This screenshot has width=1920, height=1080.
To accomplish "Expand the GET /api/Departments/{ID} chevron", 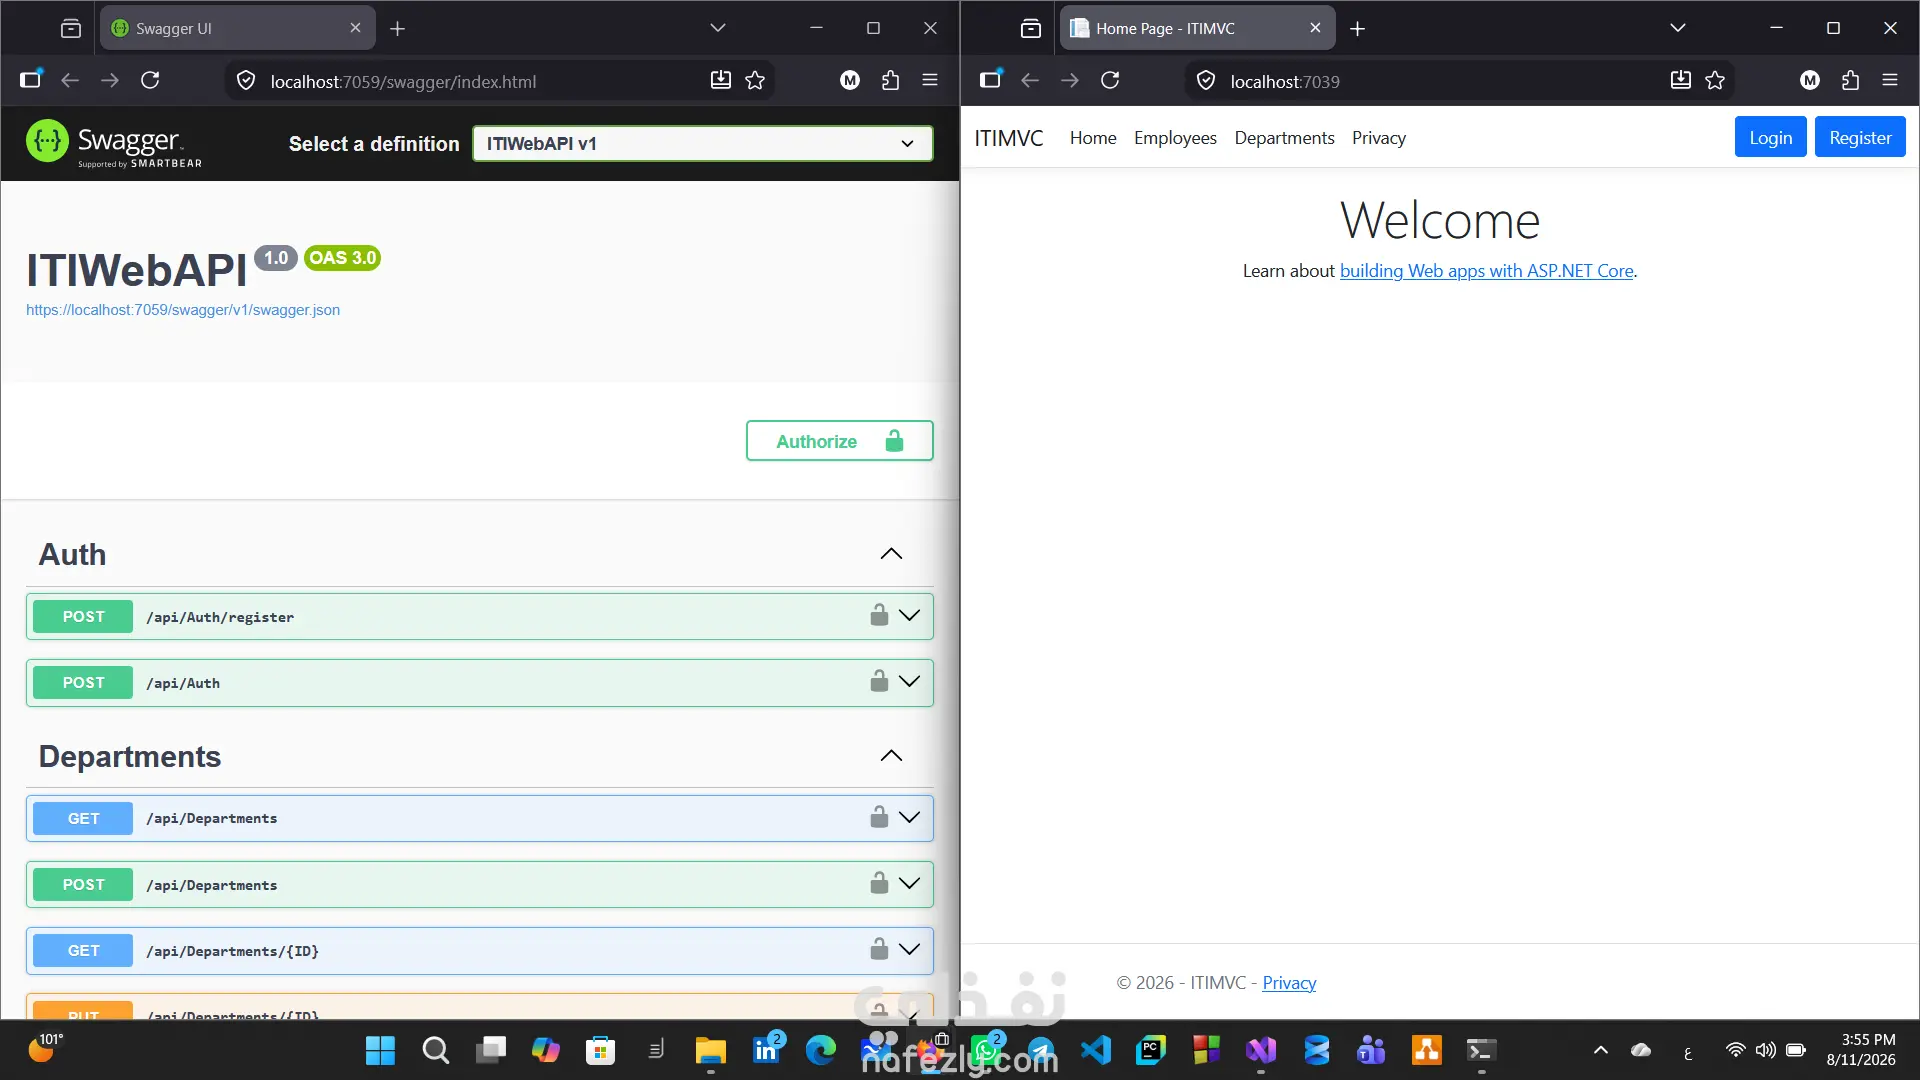I will 909,950.
